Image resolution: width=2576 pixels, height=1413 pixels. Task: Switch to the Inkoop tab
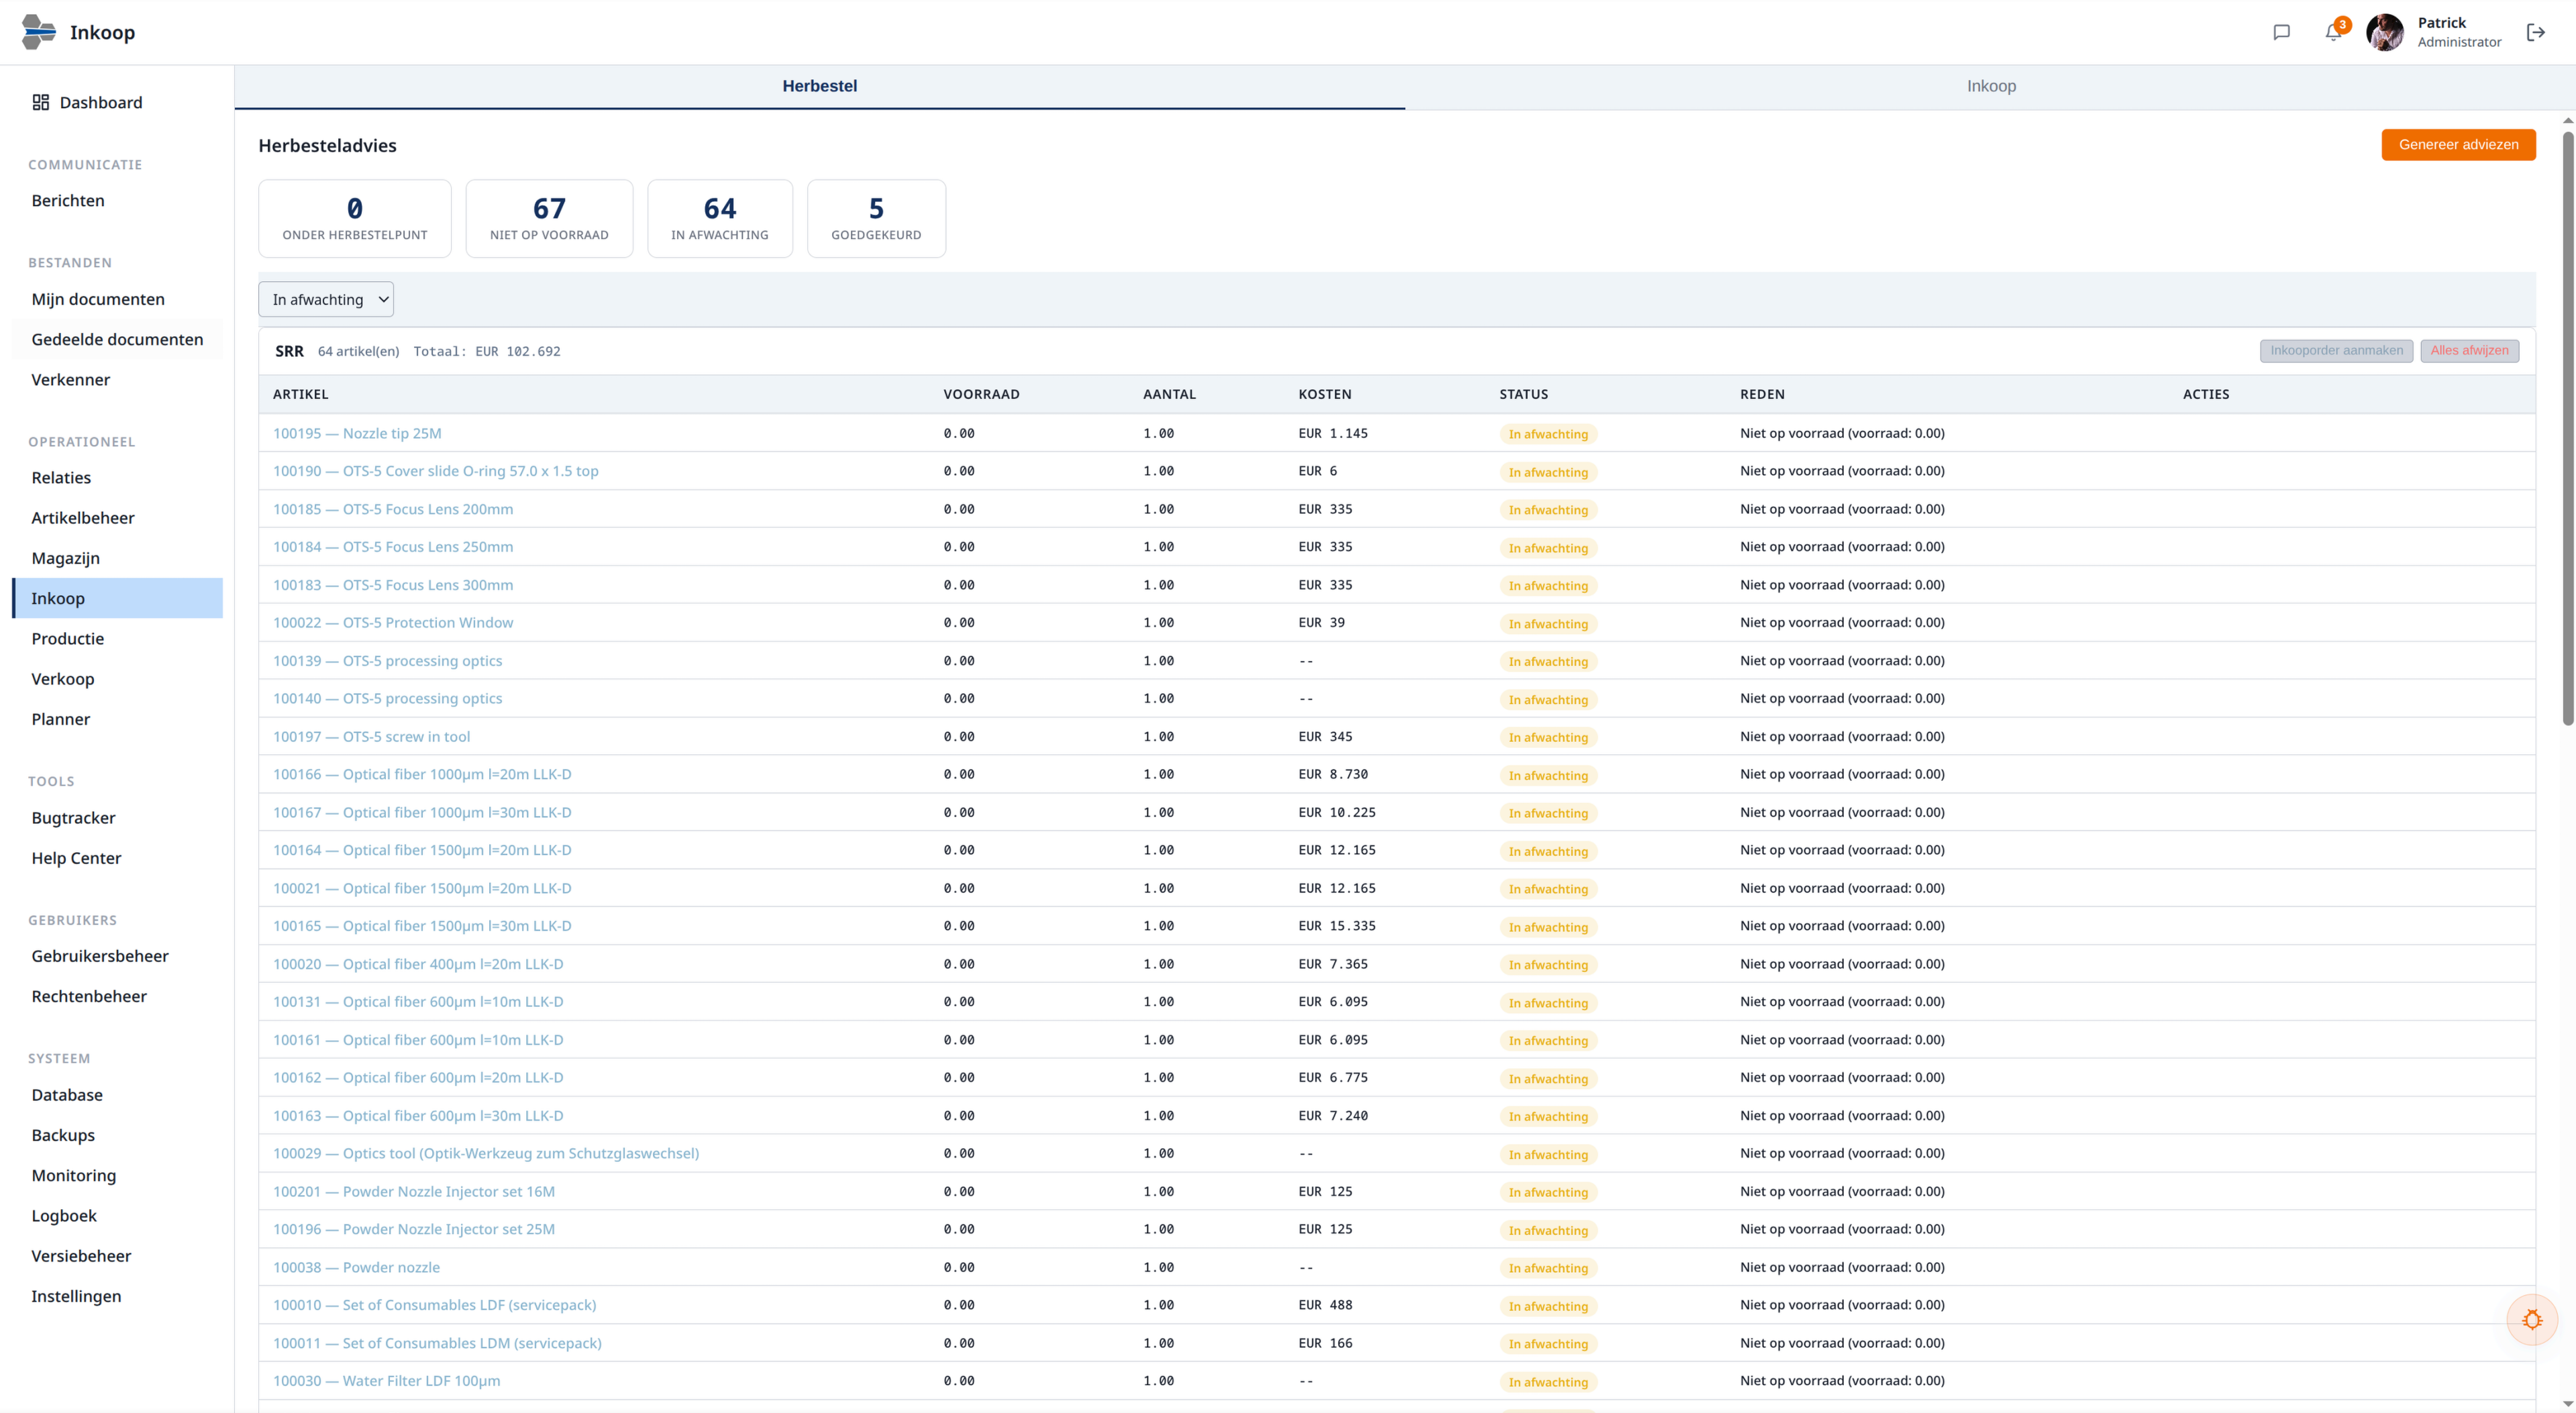[x=1990, y=86]
